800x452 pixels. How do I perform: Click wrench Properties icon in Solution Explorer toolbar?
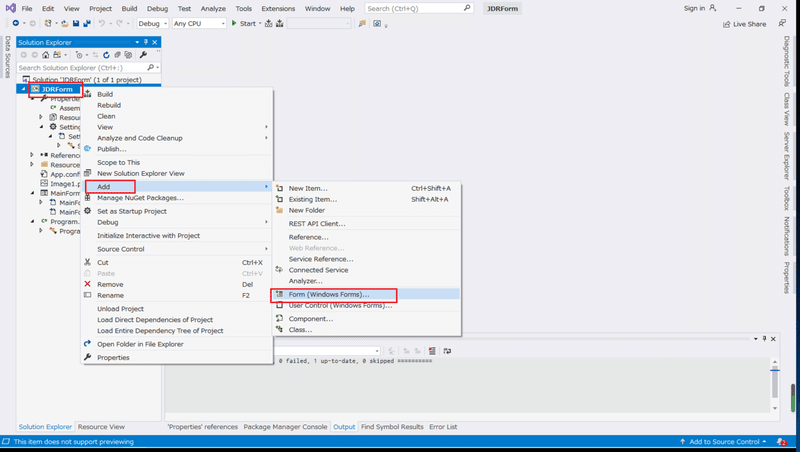[143, 55]
